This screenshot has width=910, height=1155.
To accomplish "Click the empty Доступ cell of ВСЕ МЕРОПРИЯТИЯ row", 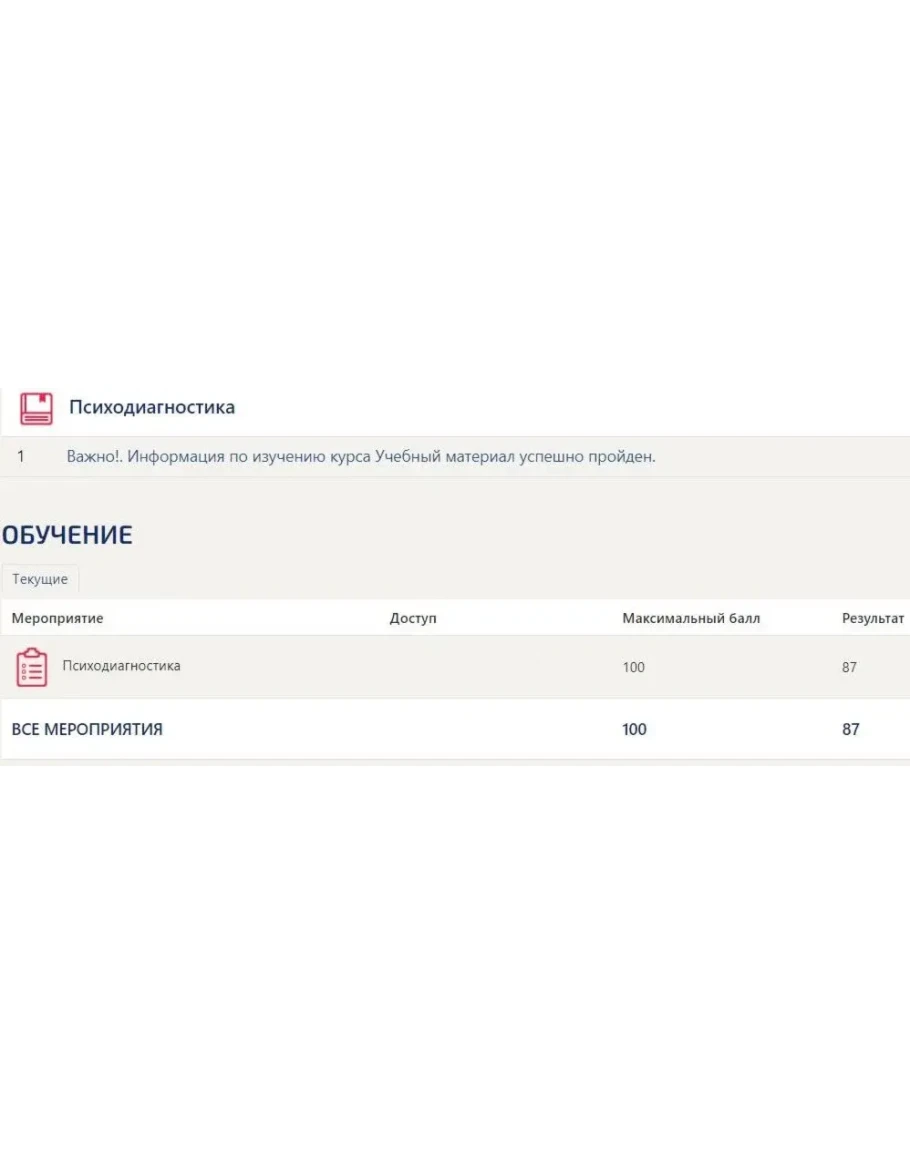I will [x=413, y=730].
